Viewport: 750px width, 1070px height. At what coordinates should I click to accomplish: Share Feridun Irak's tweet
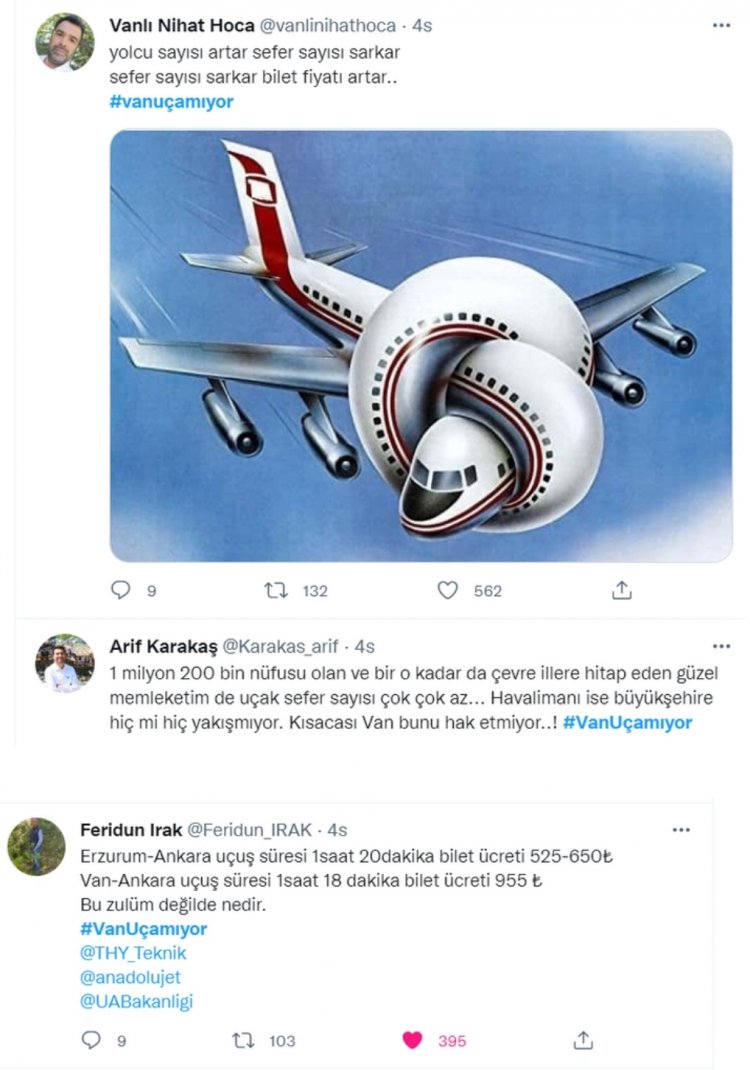585,1040
